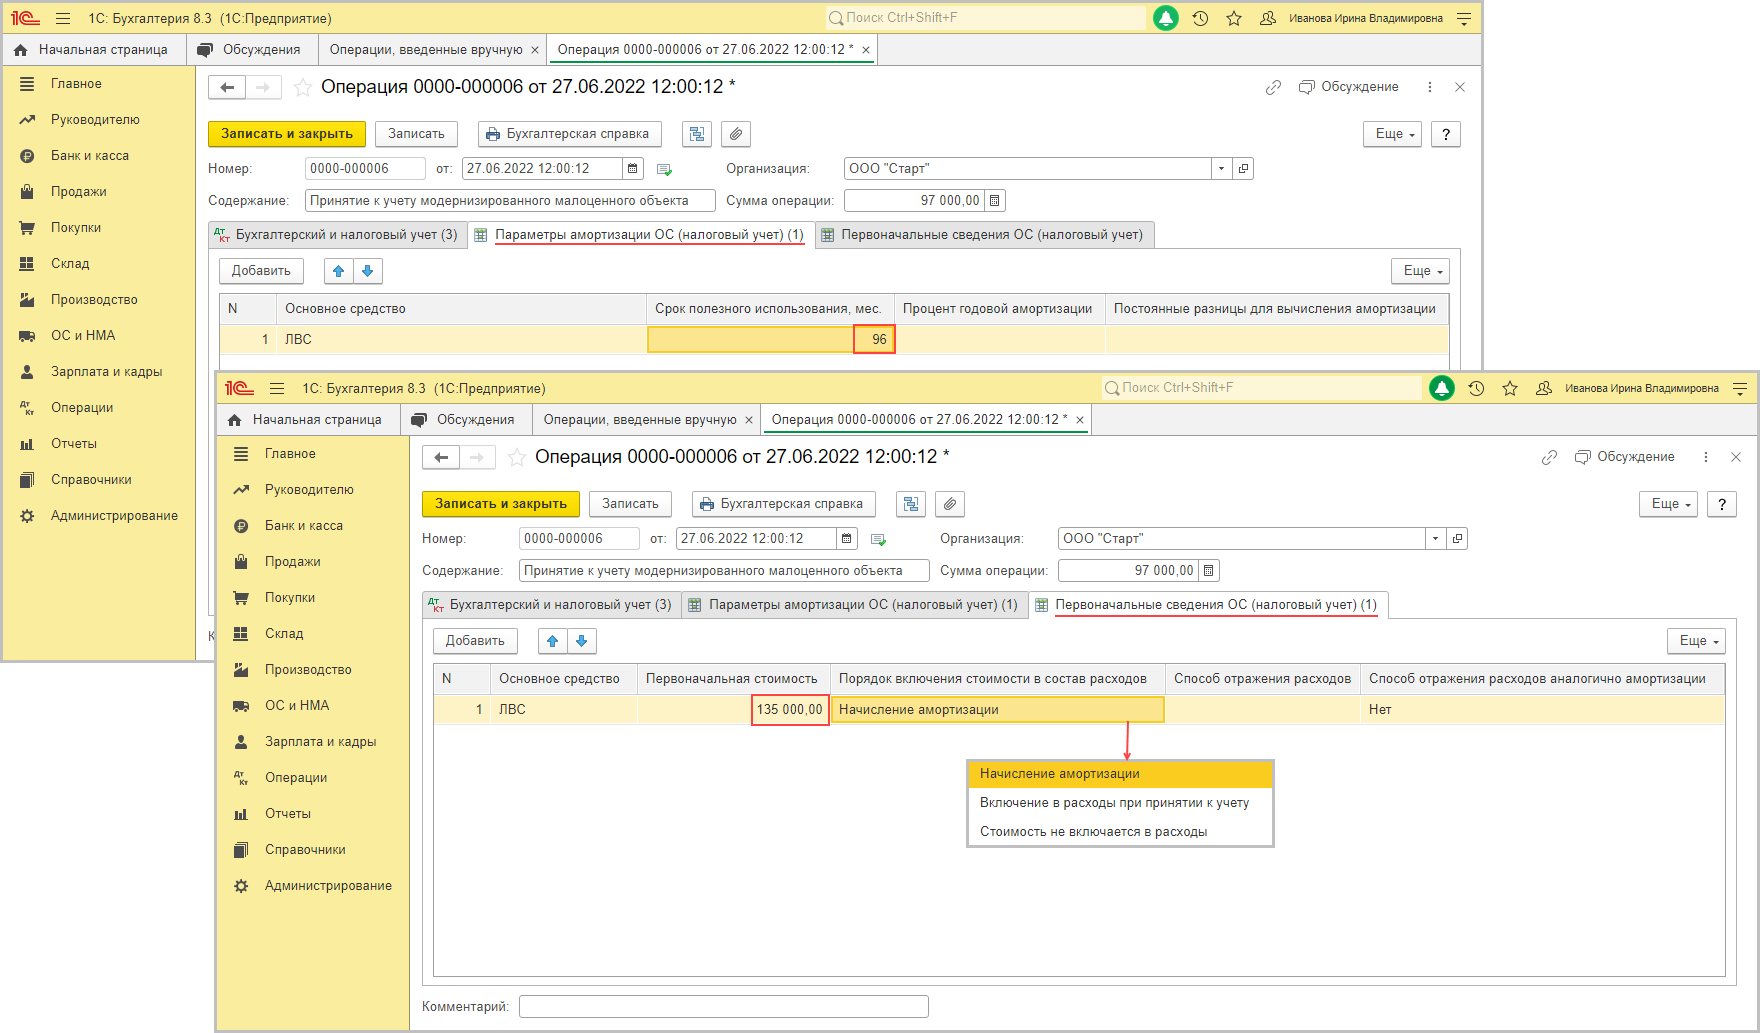Image resolution: width=1760 pixels, height=1033 pixels.
Task: Choose 'Стоимость не включается в расходы' option
Action: (x=1120, y=832)
